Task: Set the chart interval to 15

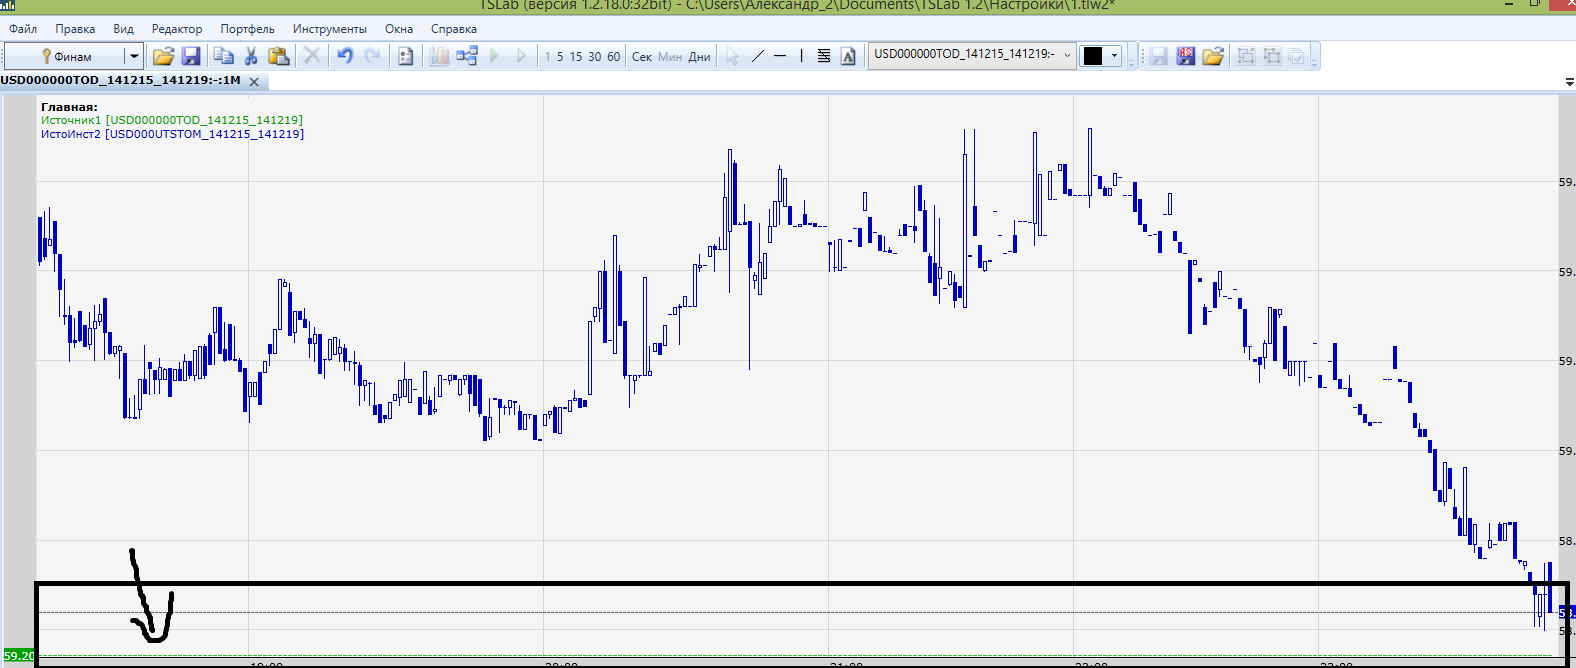Action: (x=576, y=57)
